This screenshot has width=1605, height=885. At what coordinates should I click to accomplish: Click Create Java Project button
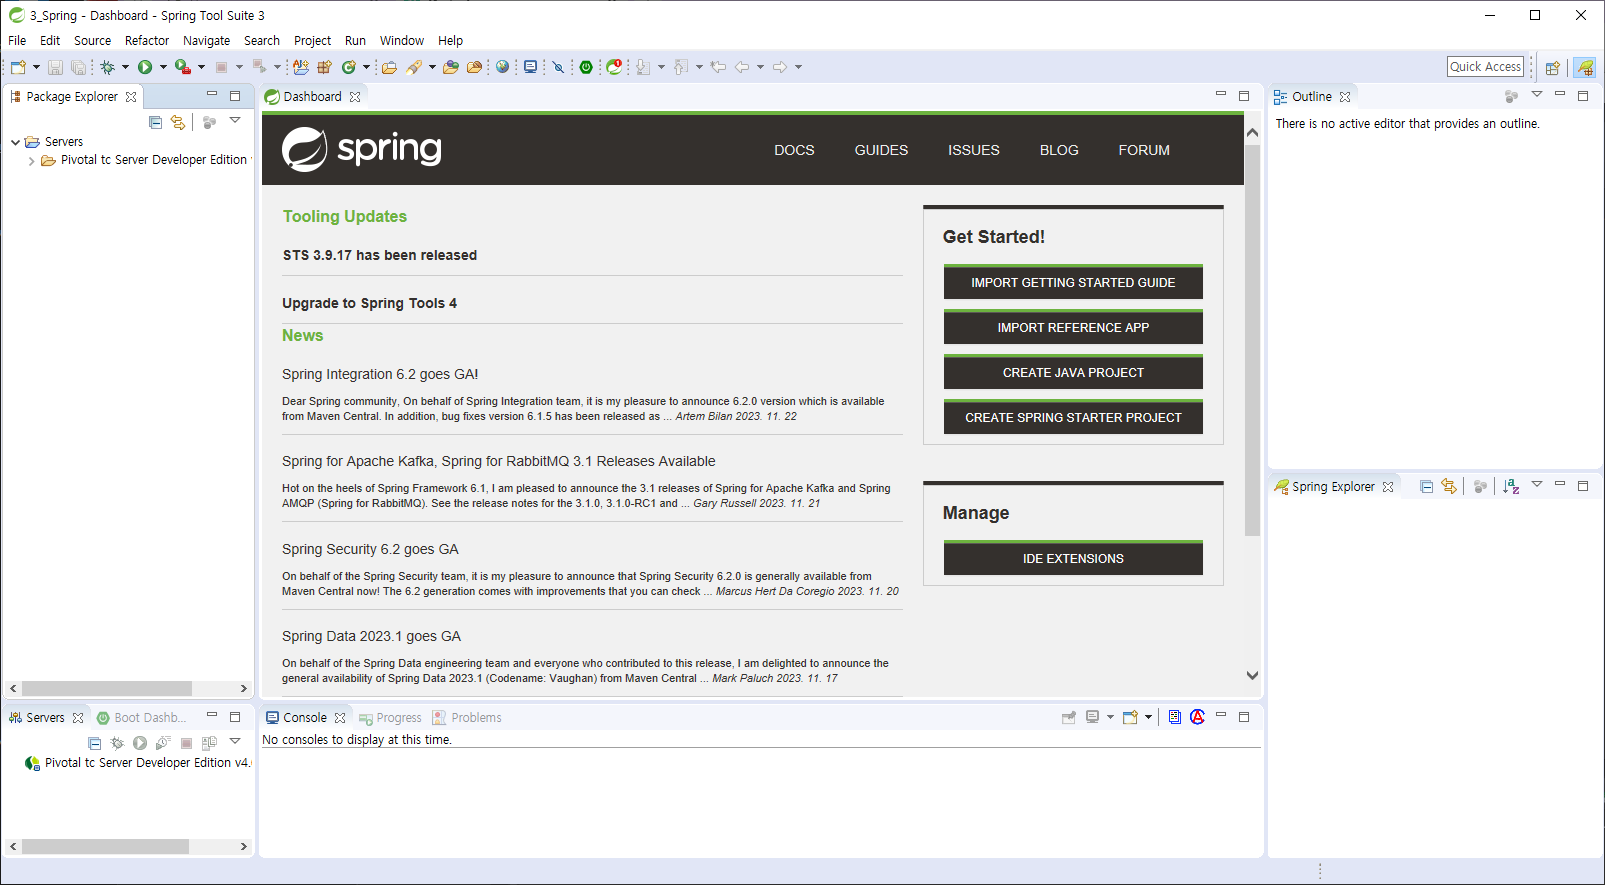1073,372
